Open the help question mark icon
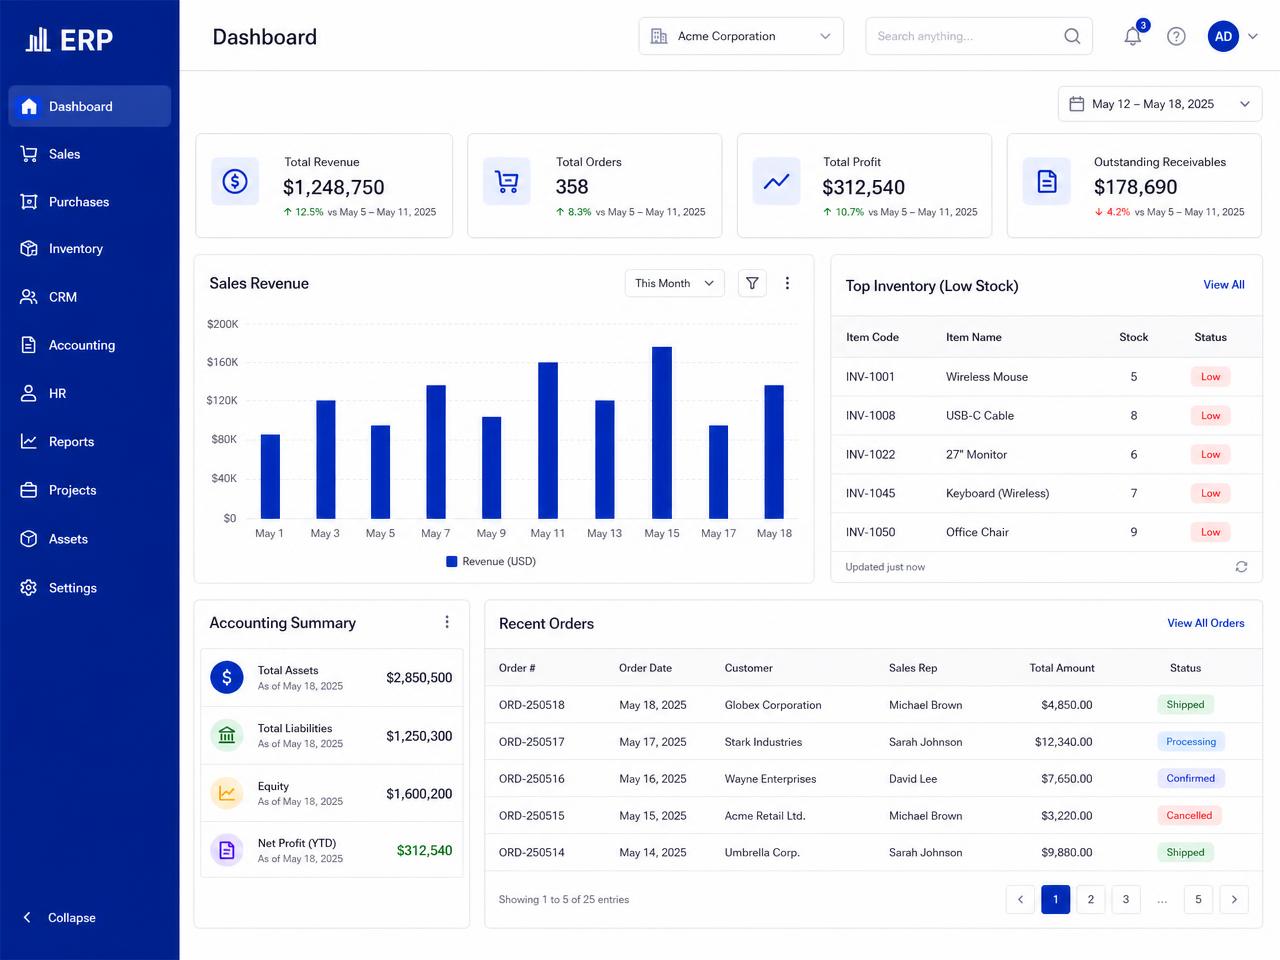 (1176, 36)
